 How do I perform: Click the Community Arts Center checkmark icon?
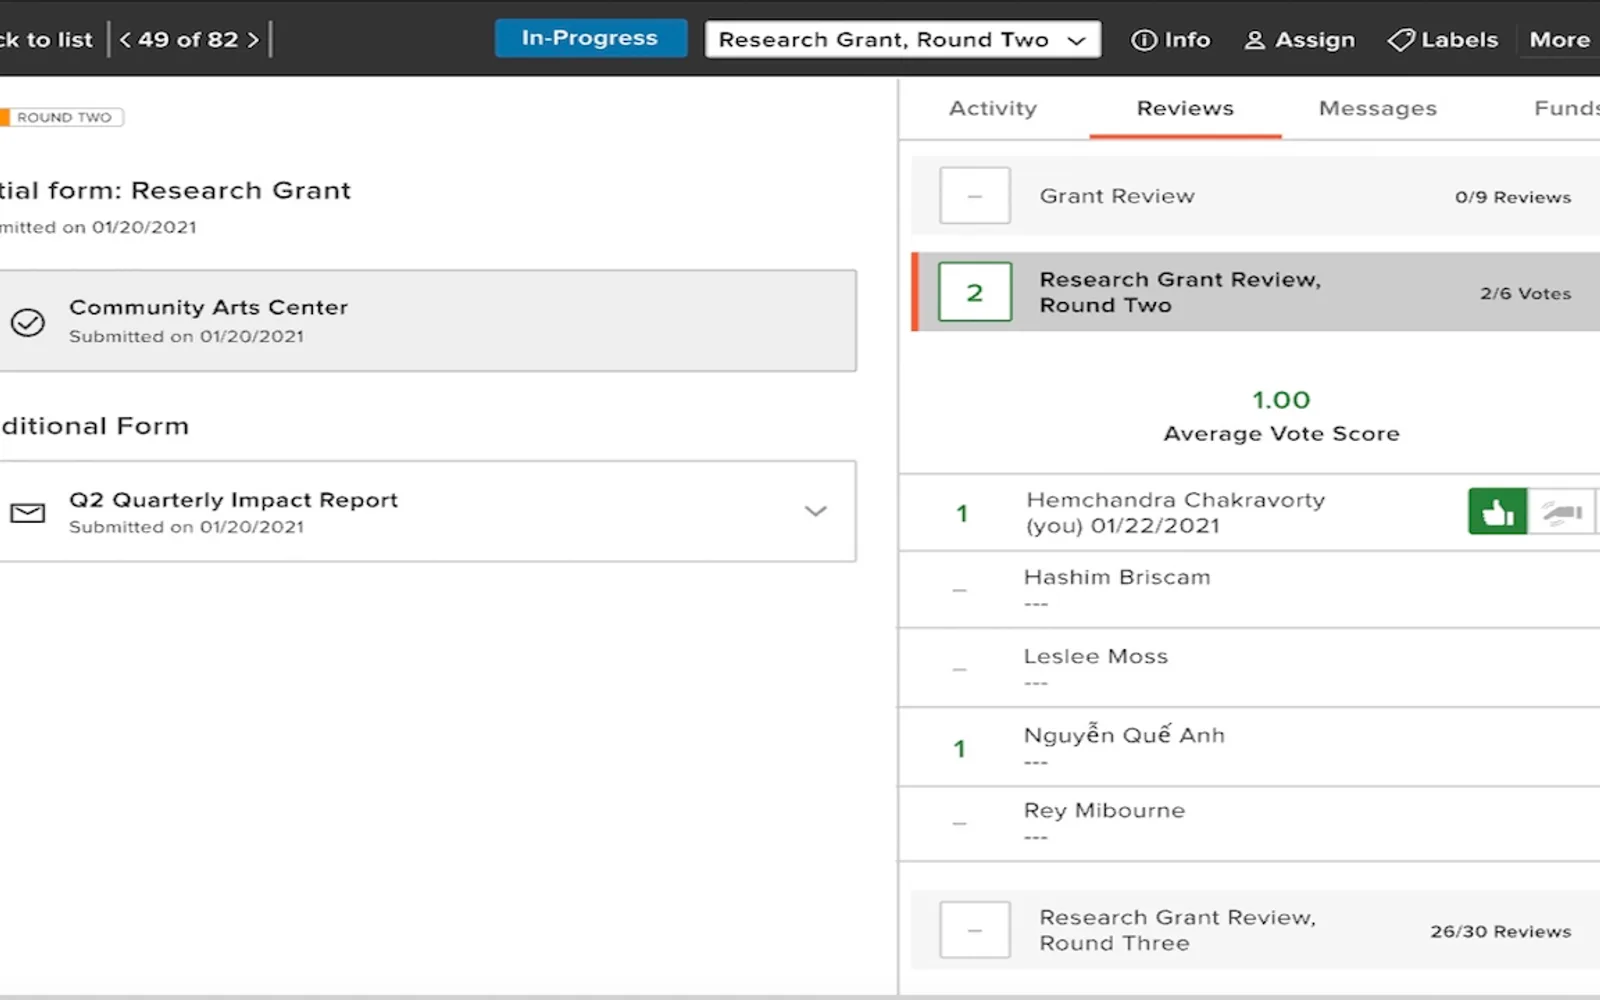click(x=28, y=322)
